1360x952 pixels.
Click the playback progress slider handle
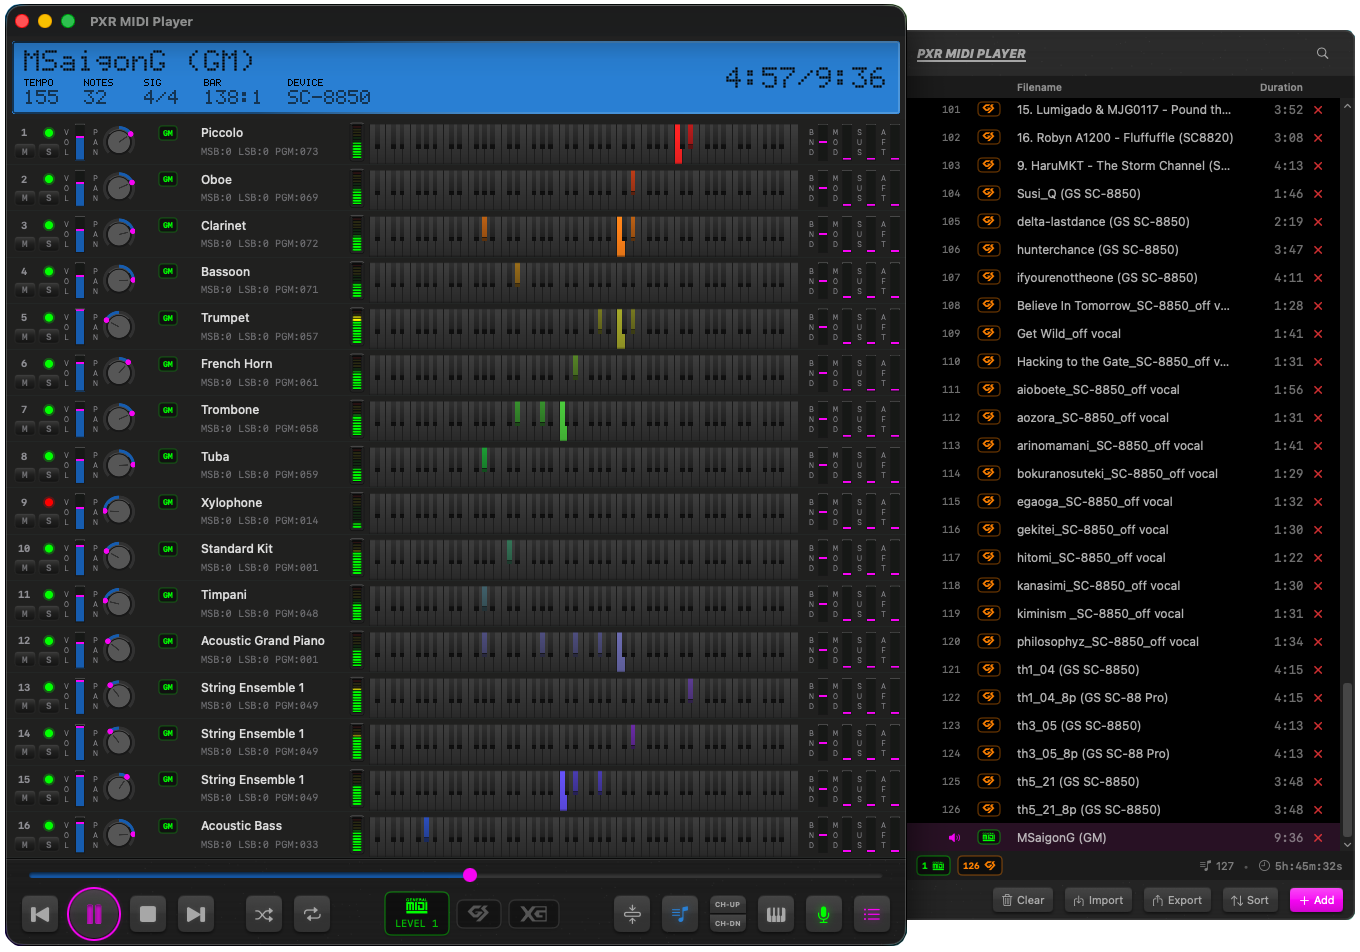[470, 875]
